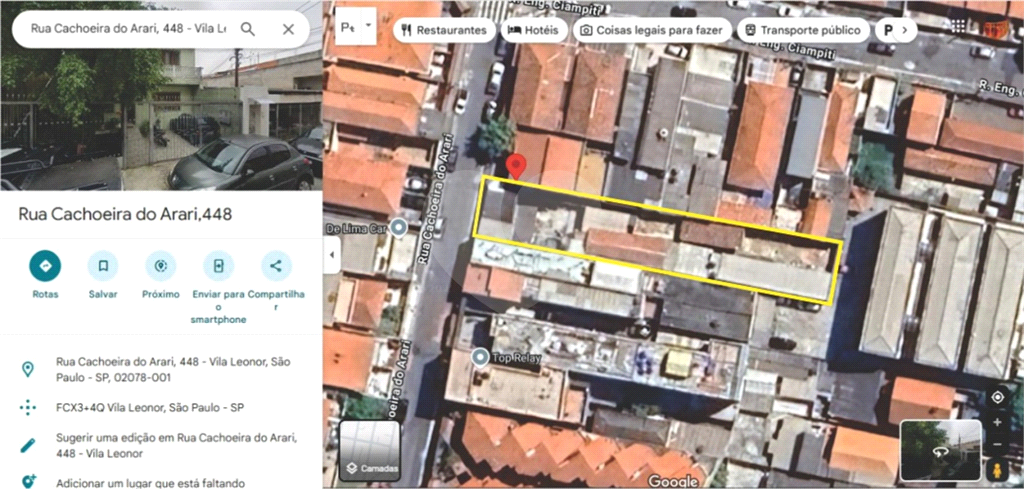Select the Restaurantes category chip
The image size is (1024, 489).
444,30
